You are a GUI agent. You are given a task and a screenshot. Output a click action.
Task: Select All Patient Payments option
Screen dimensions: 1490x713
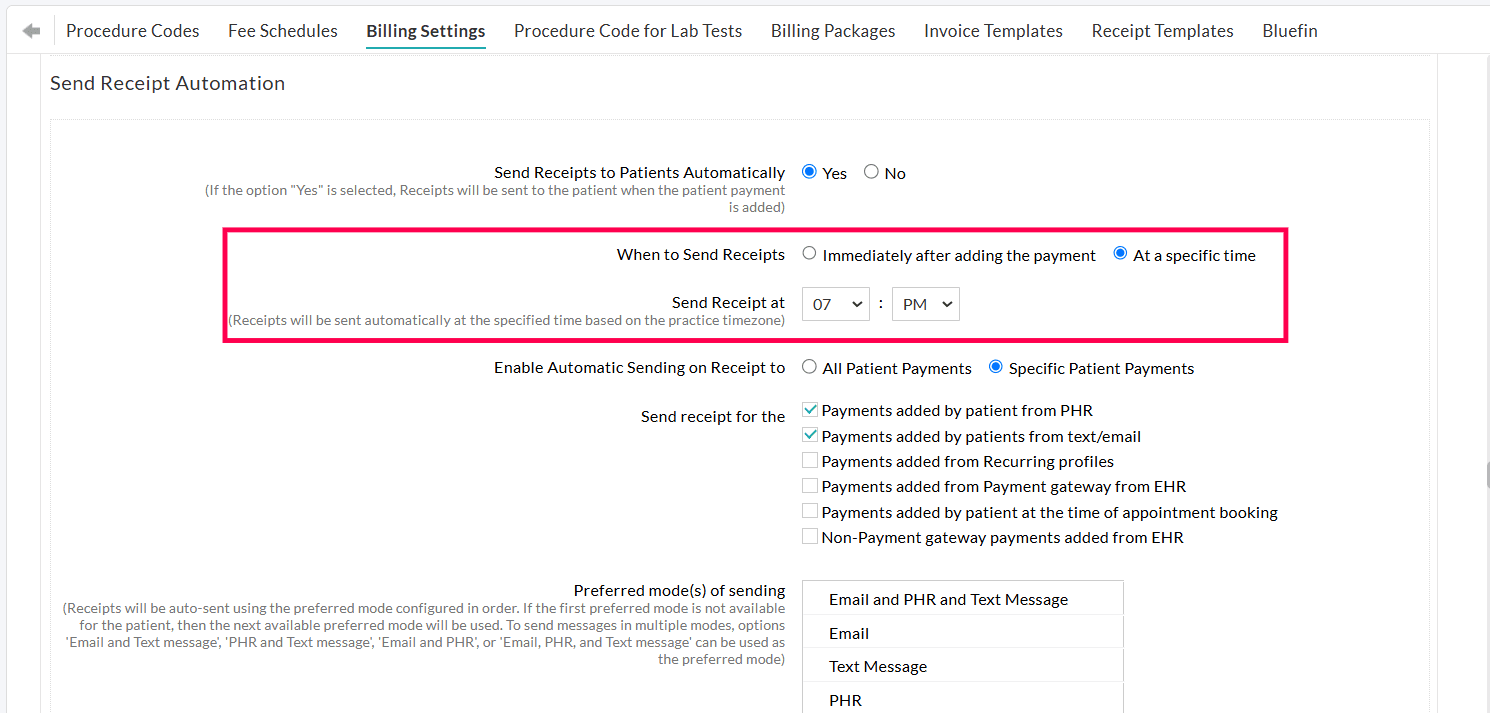(809, 366)
